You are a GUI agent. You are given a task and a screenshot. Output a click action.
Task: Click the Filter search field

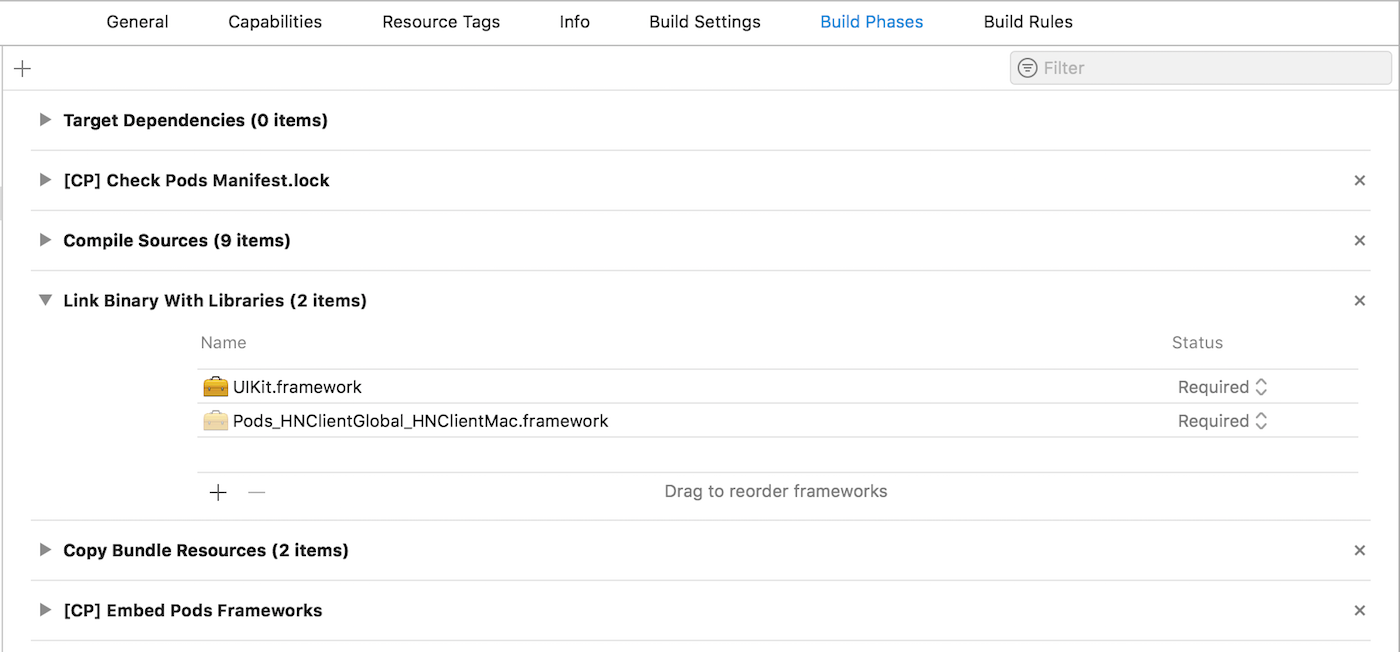(x=1200, y=68)
